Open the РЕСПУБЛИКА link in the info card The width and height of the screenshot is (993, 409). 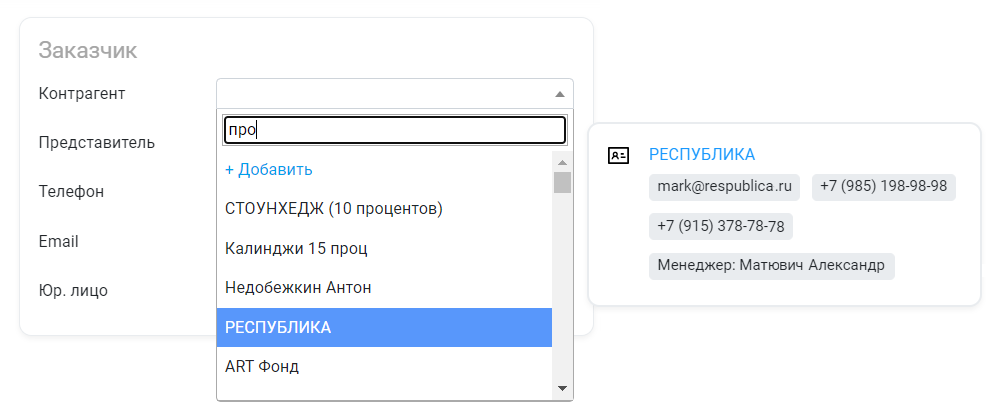point(702,154)
